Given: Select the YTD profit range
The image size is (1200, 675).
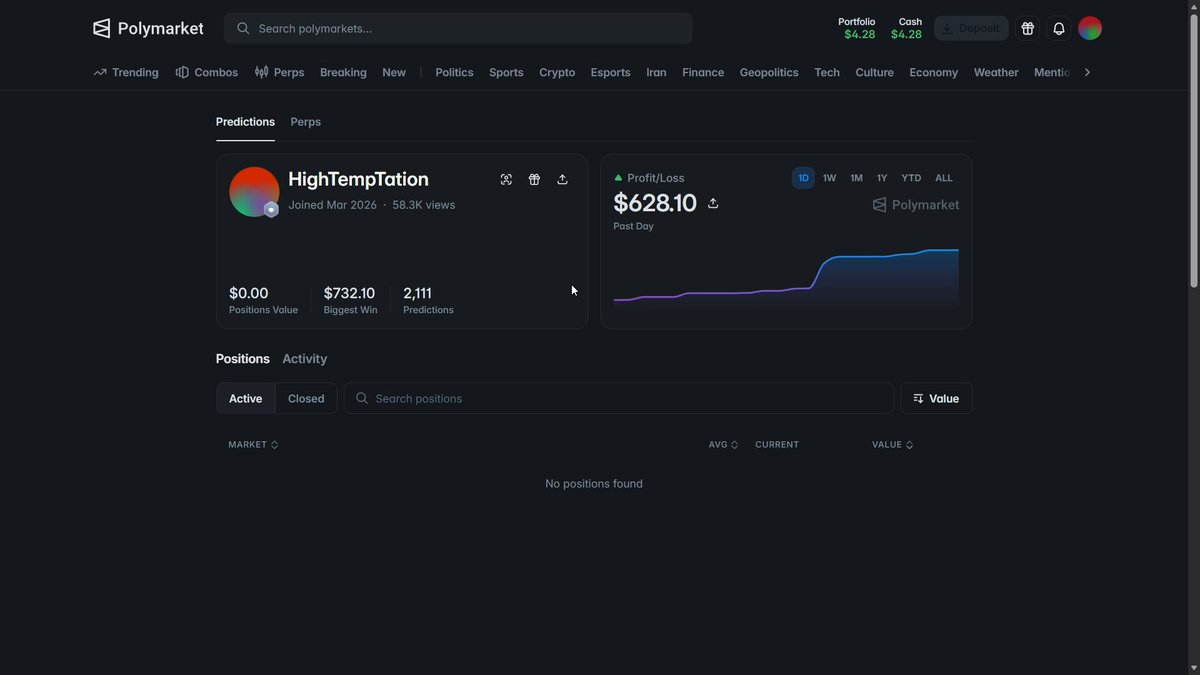Looking at the screenshot, I should 911,178.
